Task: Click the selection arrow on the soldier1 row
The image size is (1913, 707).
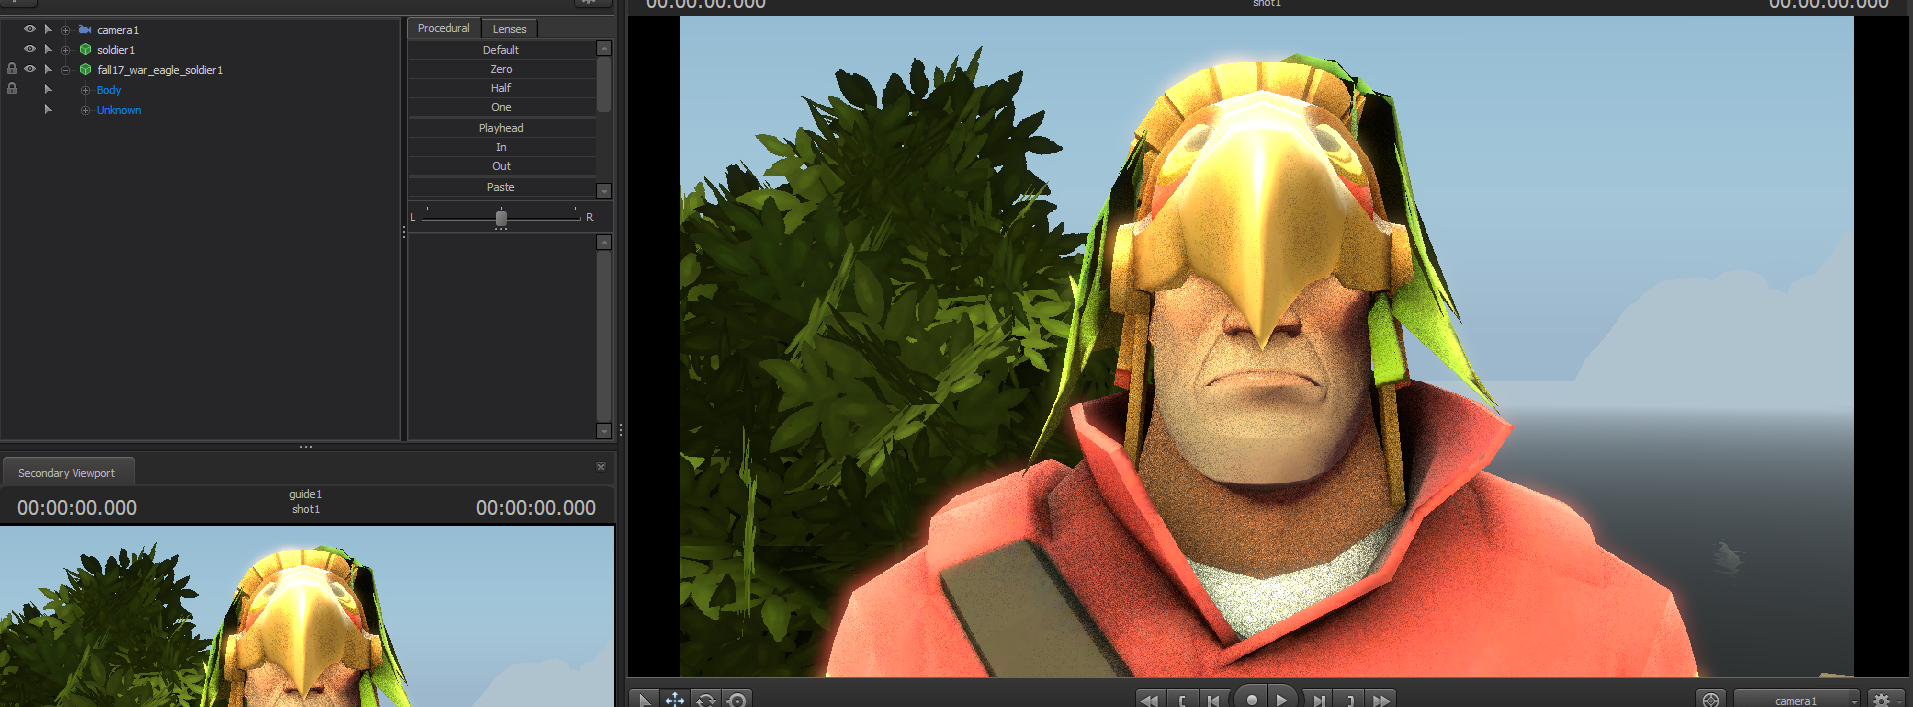Action: tap(48, 49)
